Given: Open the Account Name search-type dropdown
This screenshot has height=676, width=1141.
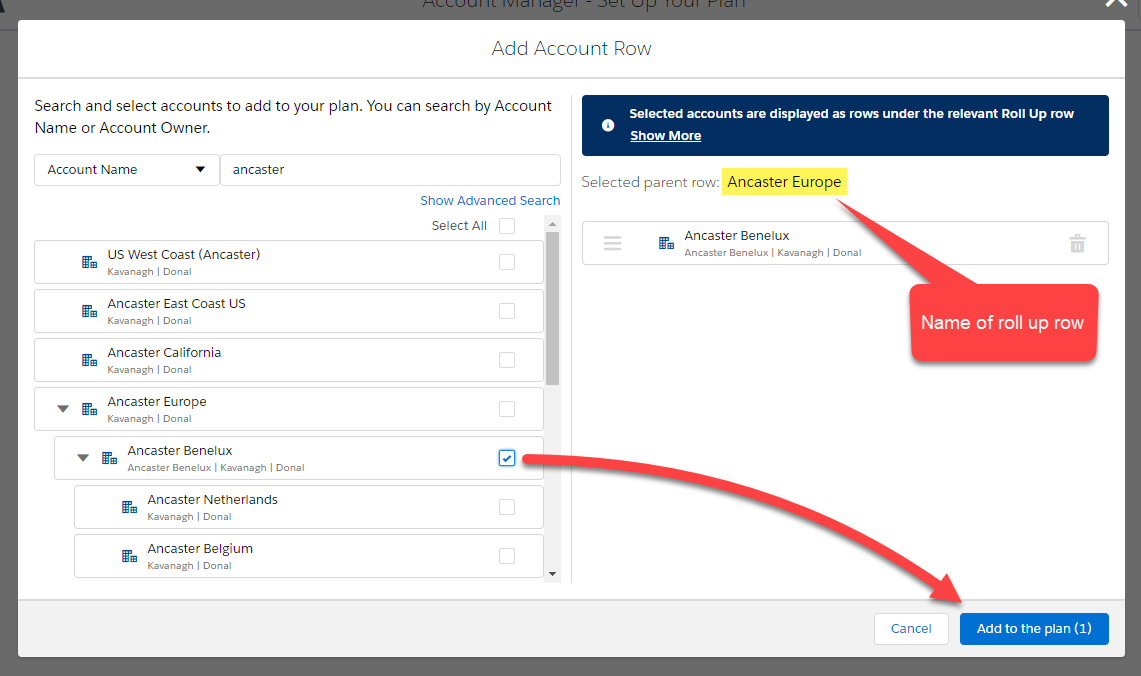Looking at the screenshot, I should coord(127,170).
